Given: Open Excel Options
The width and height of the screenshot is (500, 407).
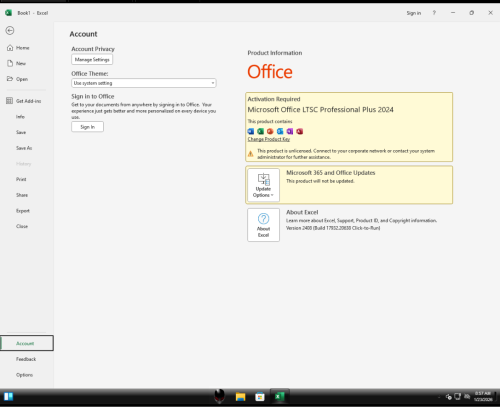Looking at the screenshot, I should tap(24, 375).
